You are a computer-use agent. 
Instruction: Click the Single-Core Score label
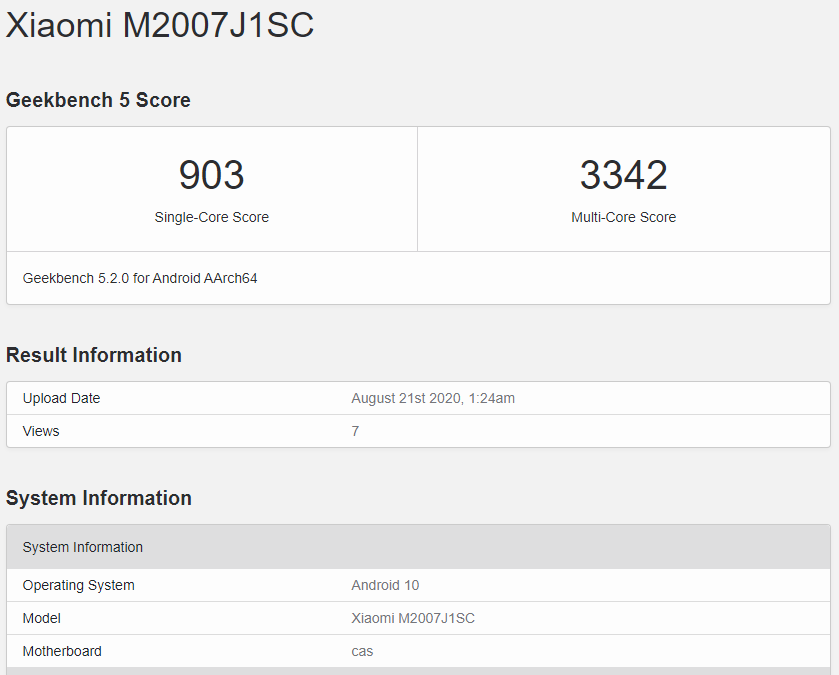coord(211,217)
